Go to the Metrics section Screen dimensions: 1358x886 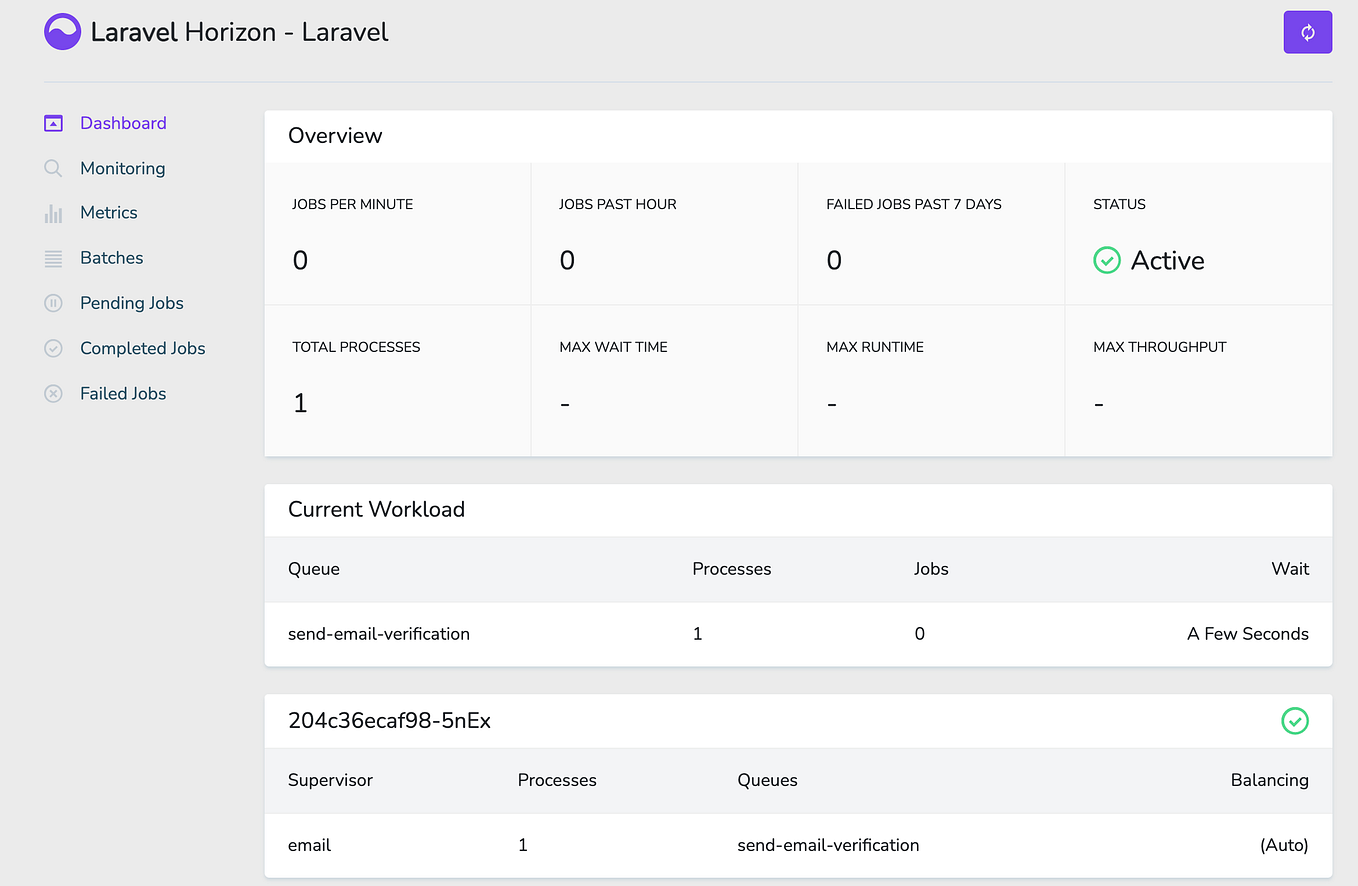(109, 213)
